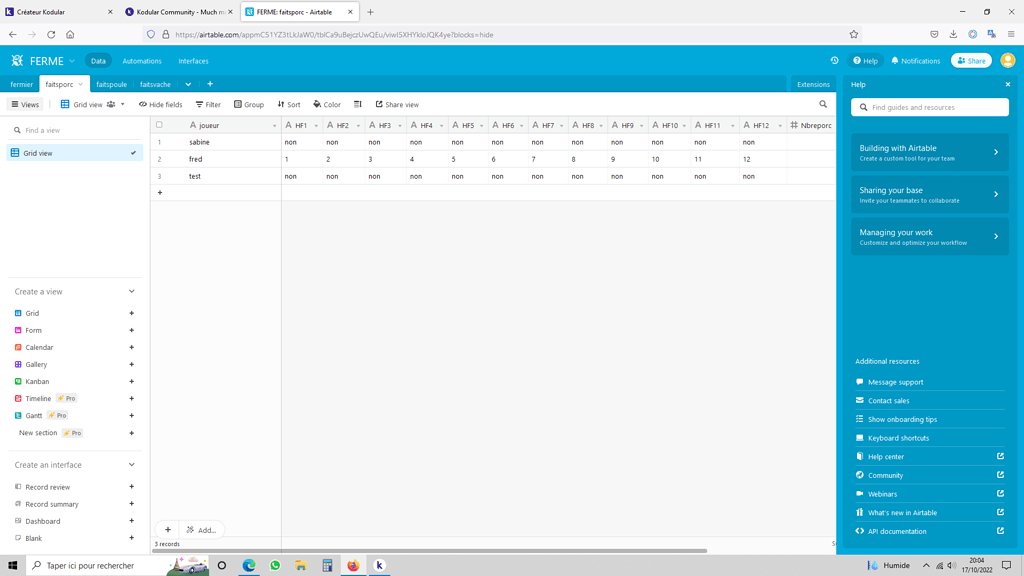Add a Record review interface plus

pyautogui.click(x=131, y=487)
